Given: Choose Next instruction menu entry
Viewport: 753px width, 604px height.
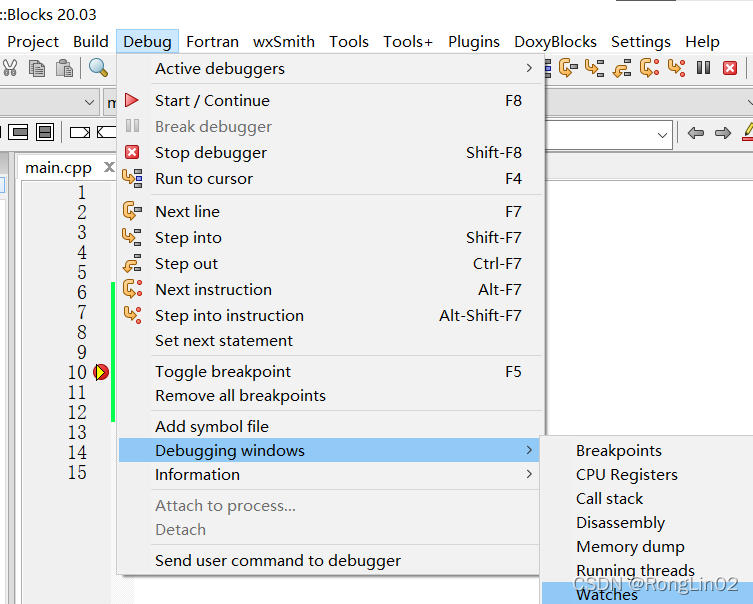Looking at the screenshot, I should point(330,290).
